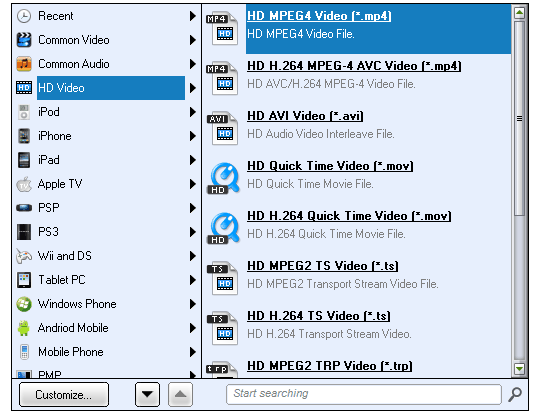Click the Windows Phone logo icon

tap(24, 304)
